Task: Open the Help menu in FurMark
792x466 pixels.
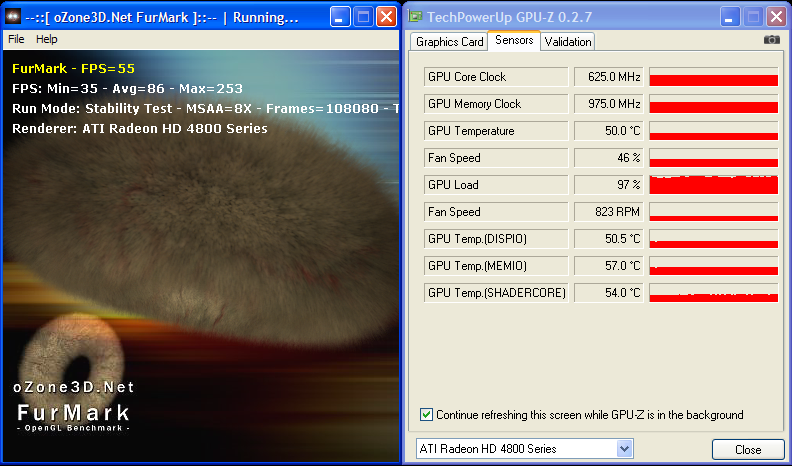Action: 46,39
